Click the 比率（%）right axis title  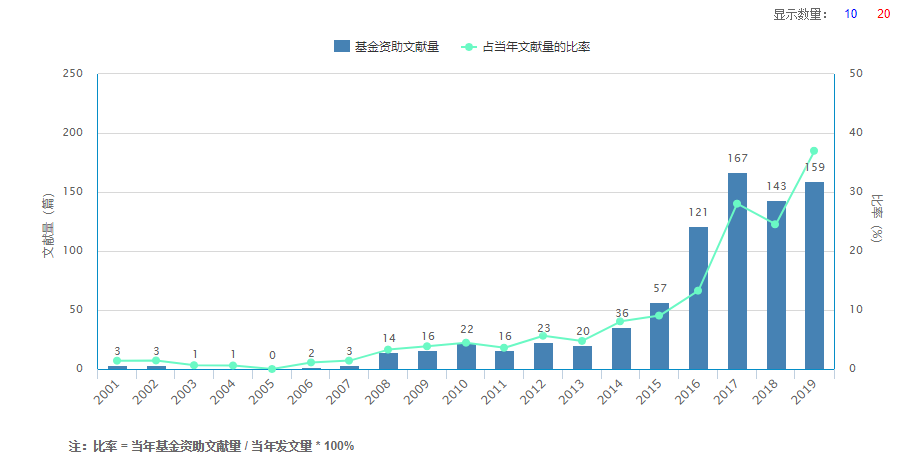click(877, 219)
